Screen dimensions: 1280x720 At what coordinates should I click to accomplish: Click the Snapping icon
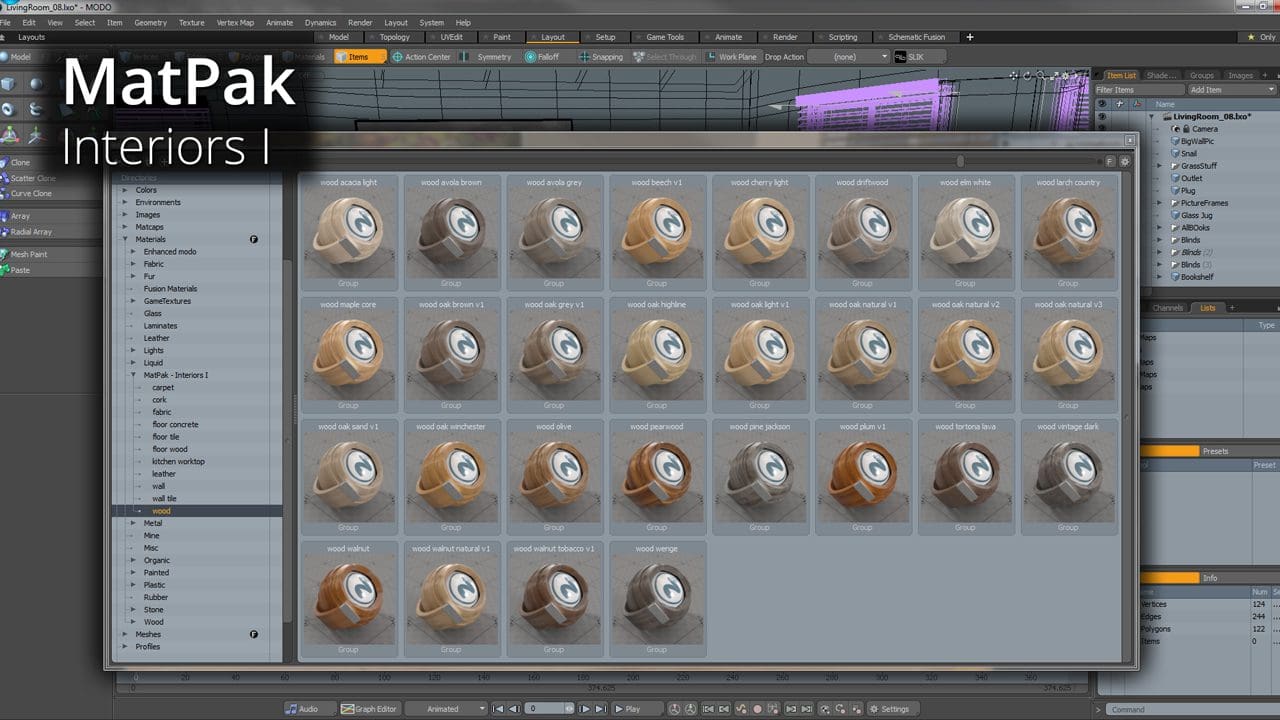[x=584, y=57]
